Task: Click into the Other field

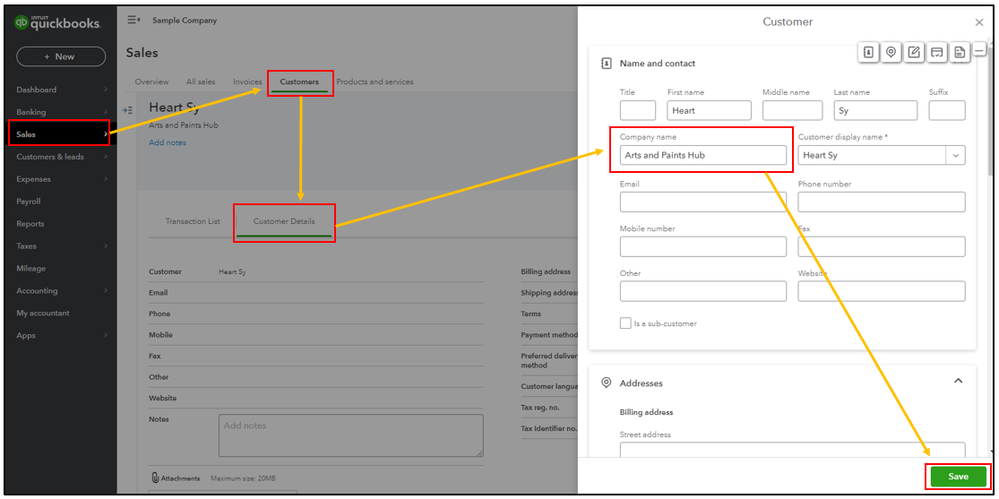Action: pos(703,291)
